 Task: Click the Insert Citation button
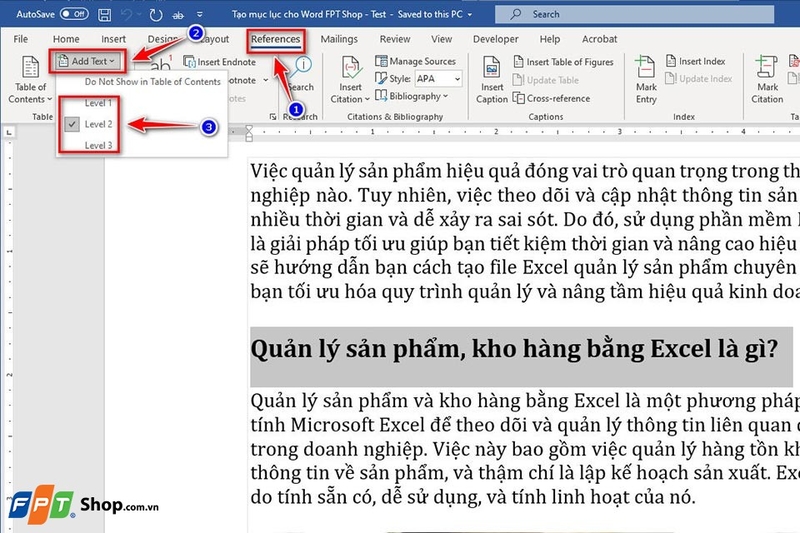350,80
